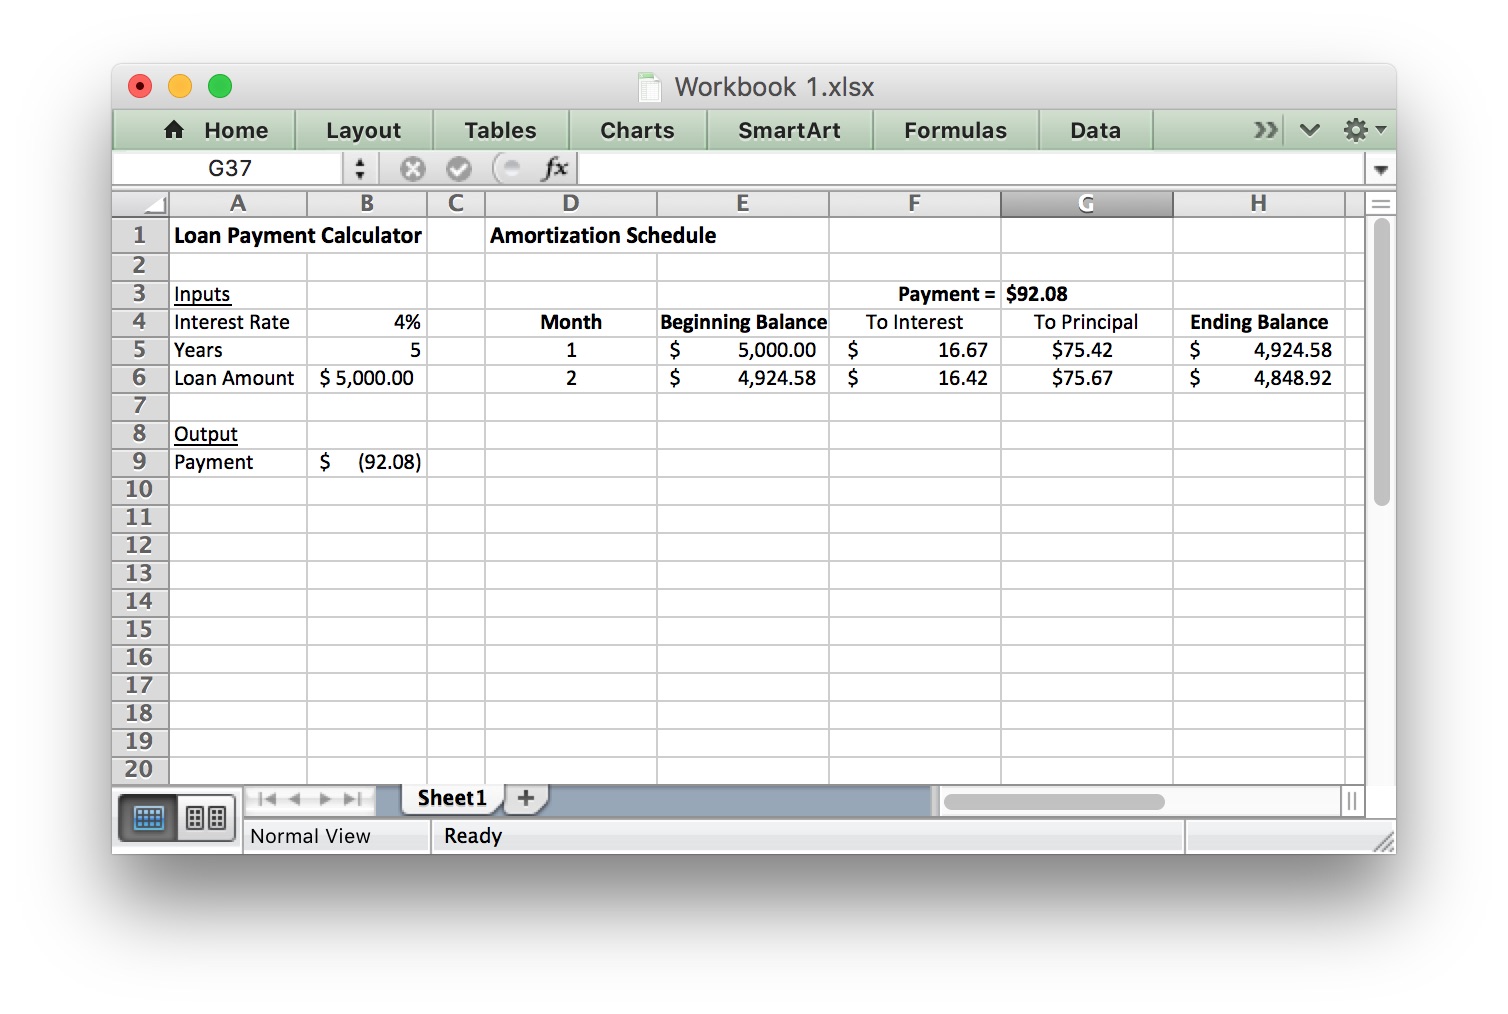Expand the formula bar dropdown arrow

point(1381,170)
